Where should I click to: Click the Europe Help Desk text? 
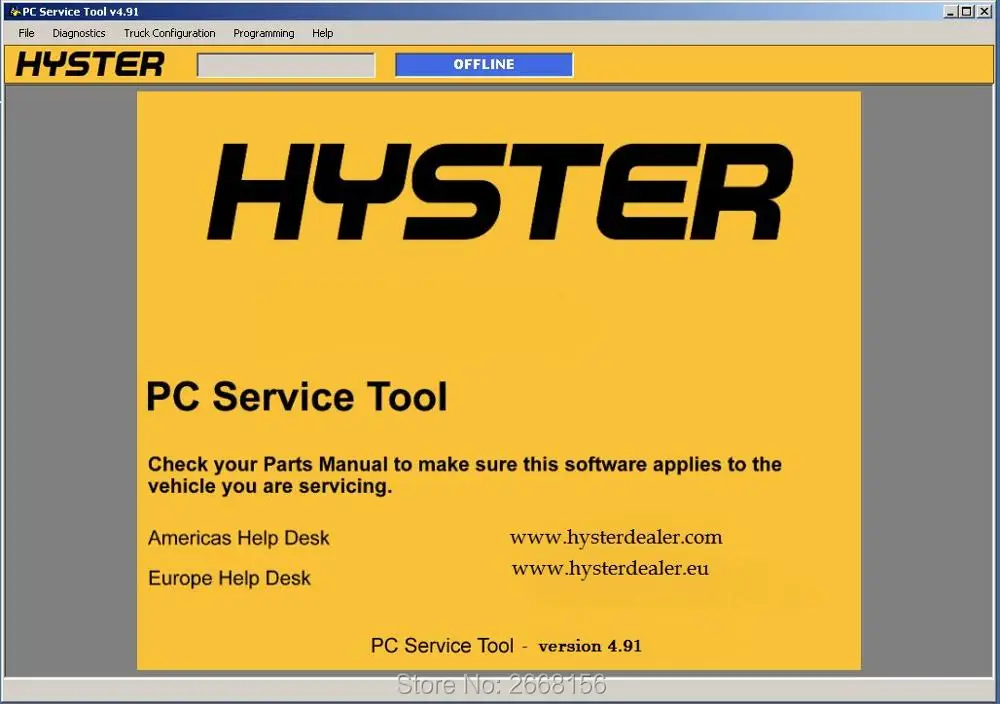(229, 578)
